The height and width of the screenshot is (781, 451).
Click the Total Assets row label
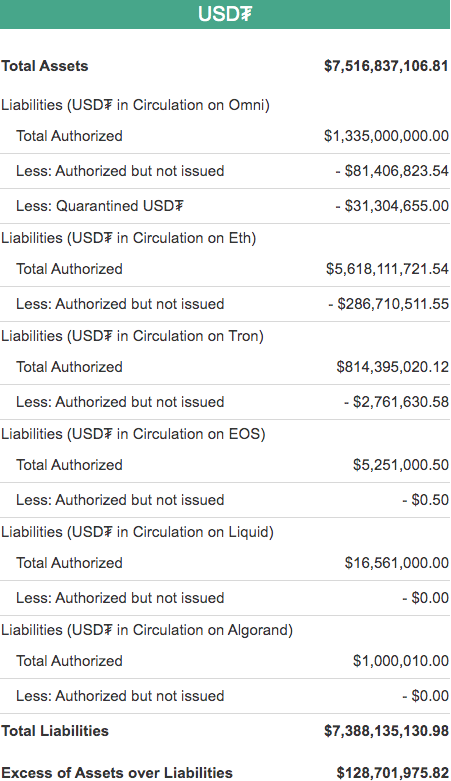pos(44,66)
